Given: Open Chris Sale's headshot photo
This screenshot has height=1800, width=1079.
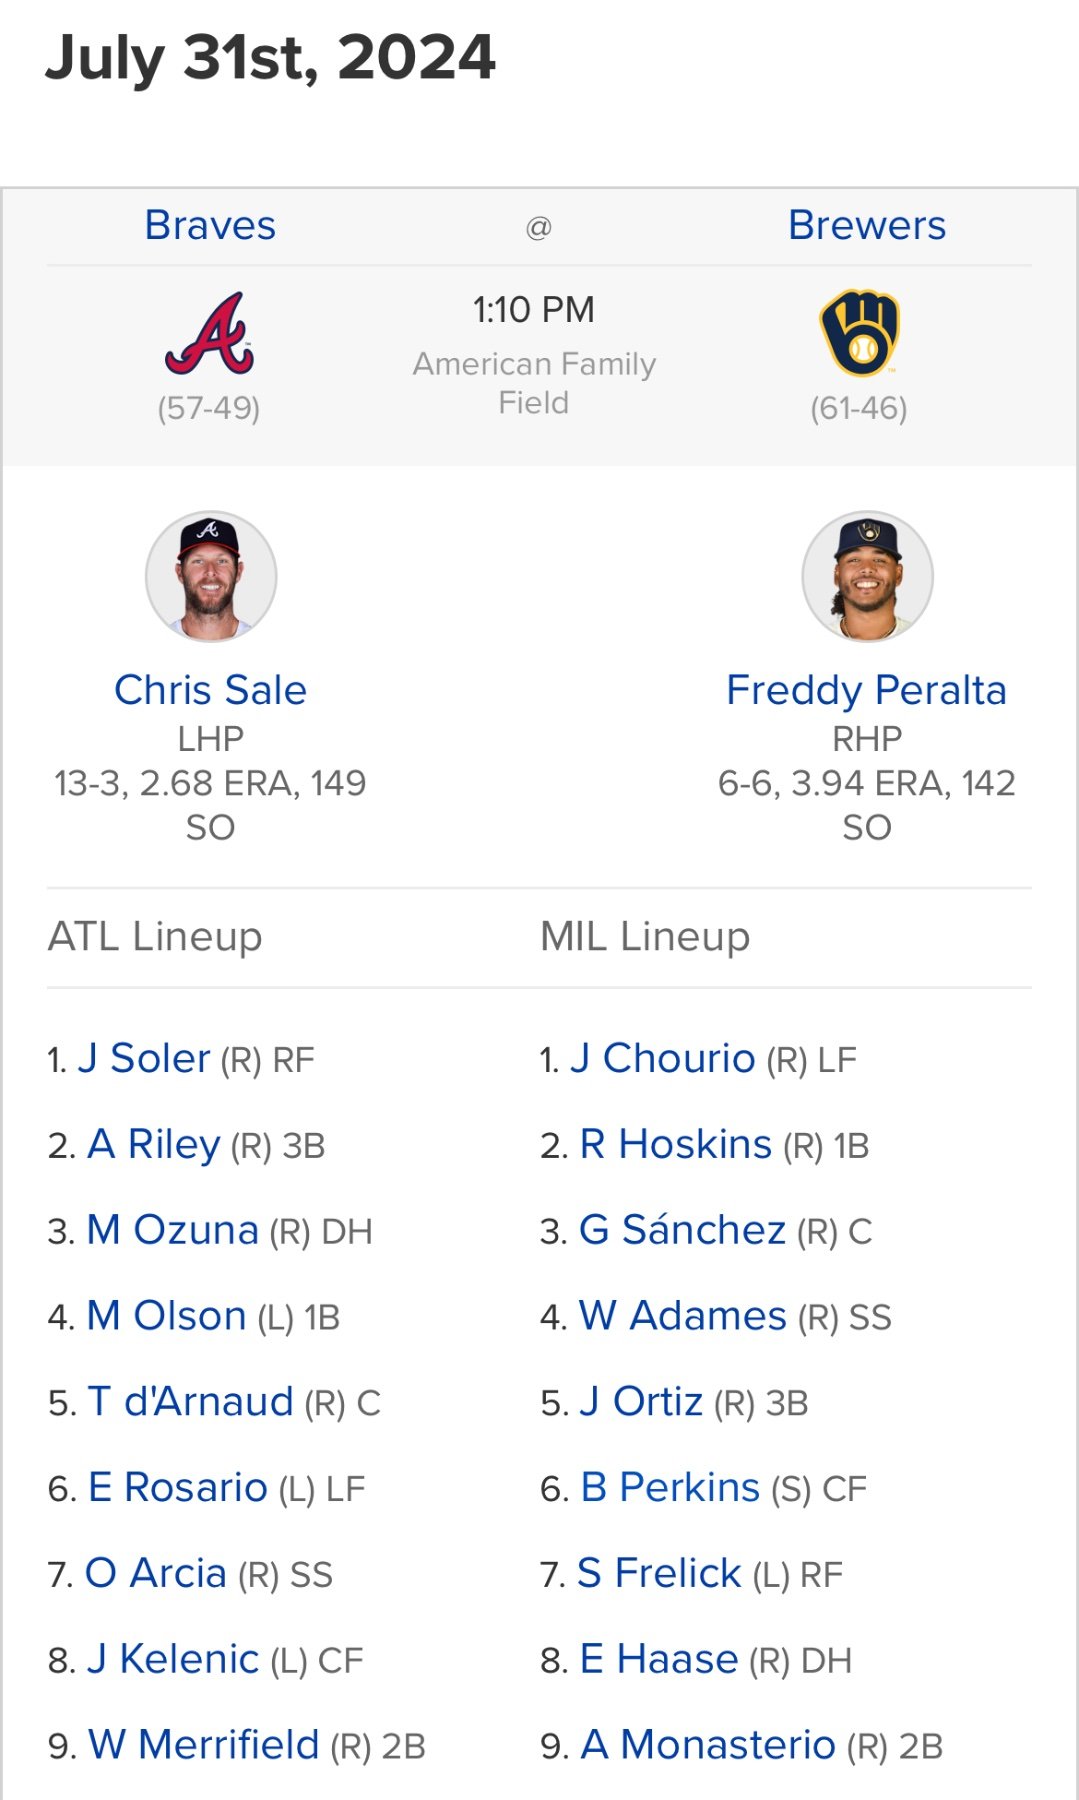Looking at the screenshot, I should pos(211,576).
